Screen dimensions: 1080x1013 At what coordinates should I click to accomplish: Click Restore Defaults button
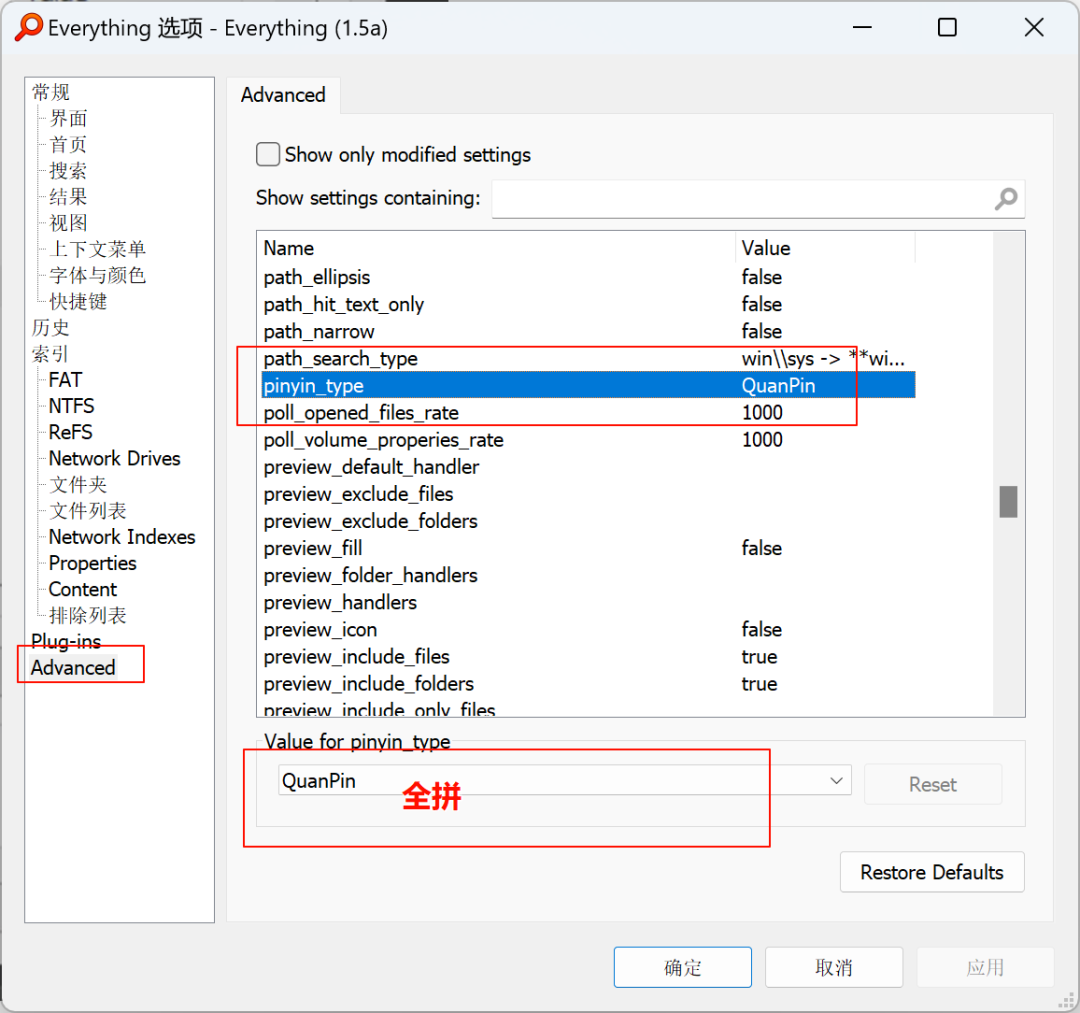click(x=932, y=872)
